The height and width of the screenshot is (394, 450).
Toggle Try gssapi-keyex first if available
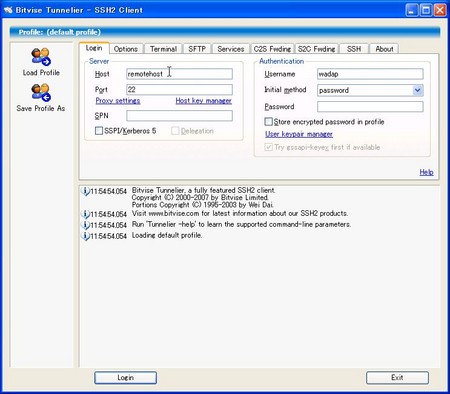[269, 147]
